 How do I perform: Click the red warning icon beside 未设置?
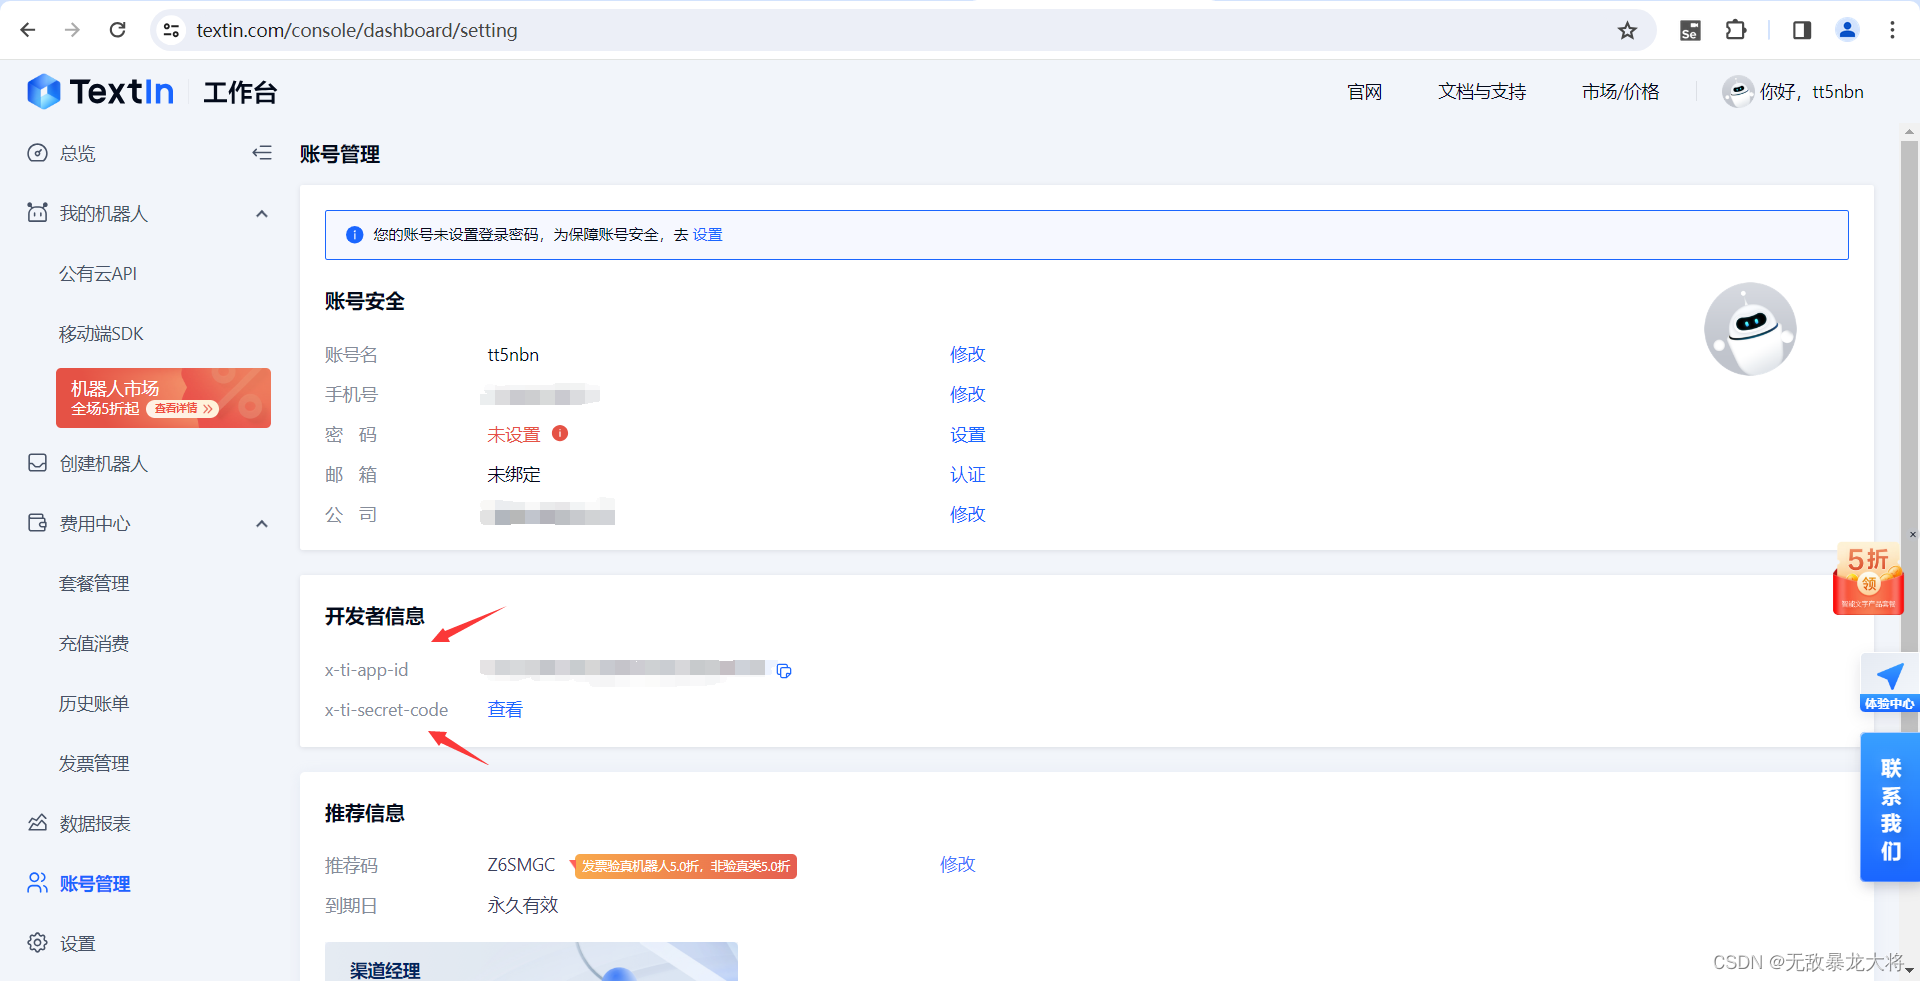pos(560,433)
